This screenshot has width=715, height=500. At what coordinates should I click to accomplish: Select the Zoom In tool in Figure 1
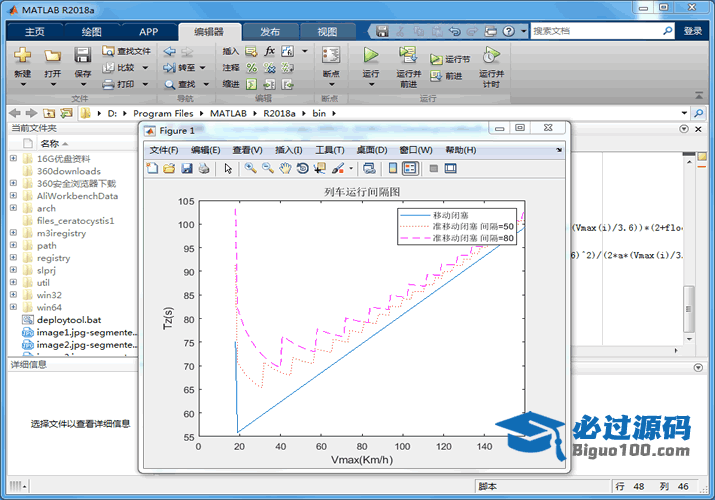click(250, 169)
